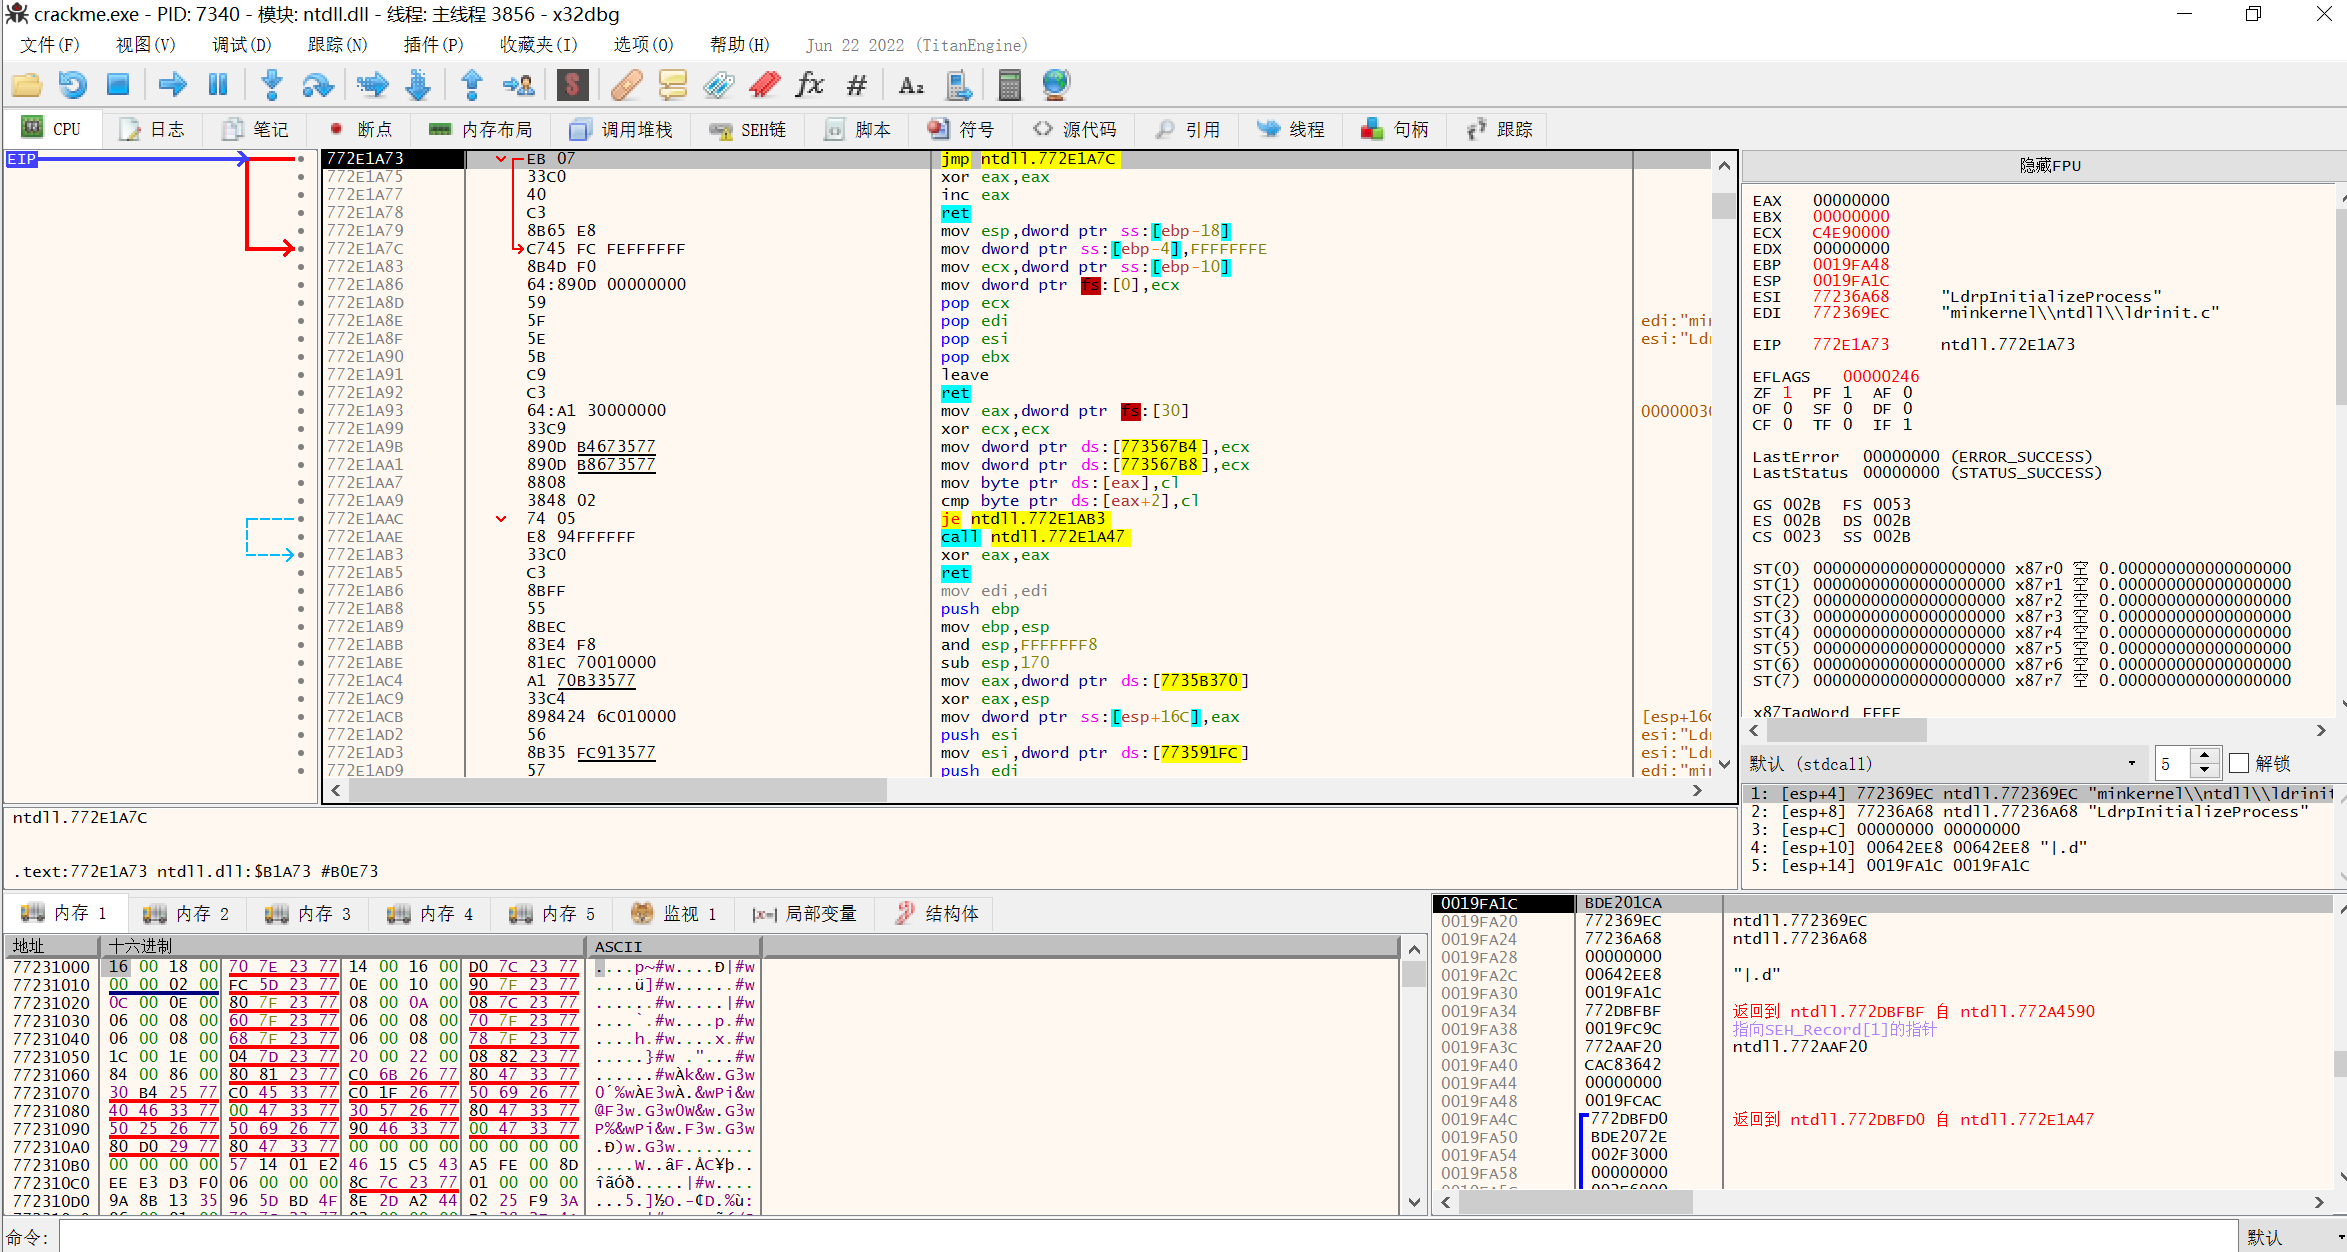Search for strings with the Az icon
2347x1252 pixels.
911,85
